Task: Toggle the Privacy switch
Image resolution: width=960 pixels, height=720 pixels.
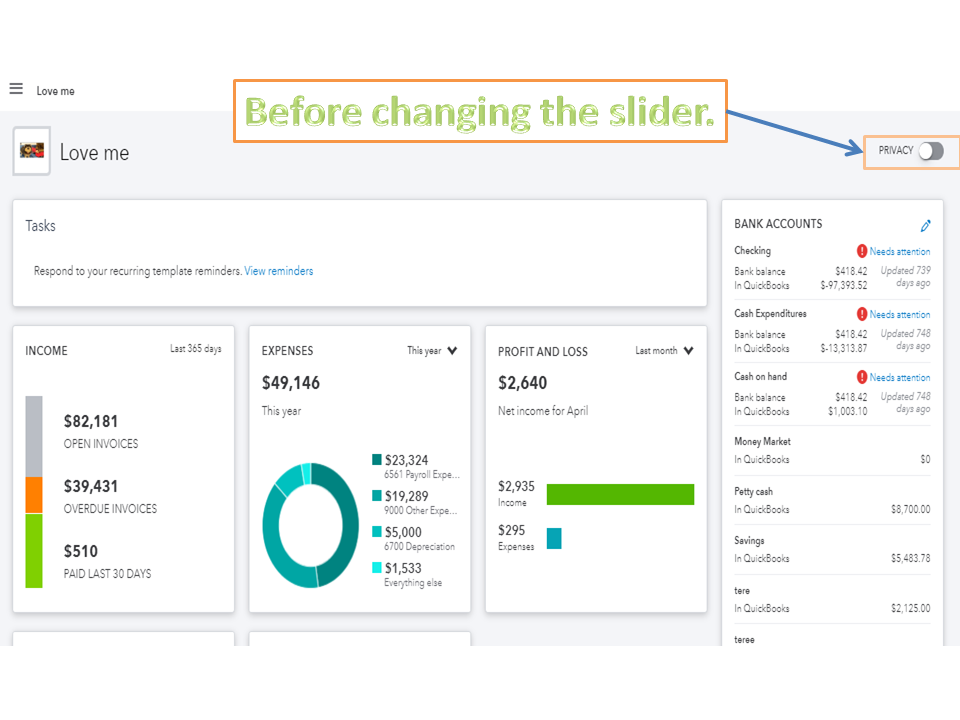Action: pyautogui.click(x=931, y=151)
